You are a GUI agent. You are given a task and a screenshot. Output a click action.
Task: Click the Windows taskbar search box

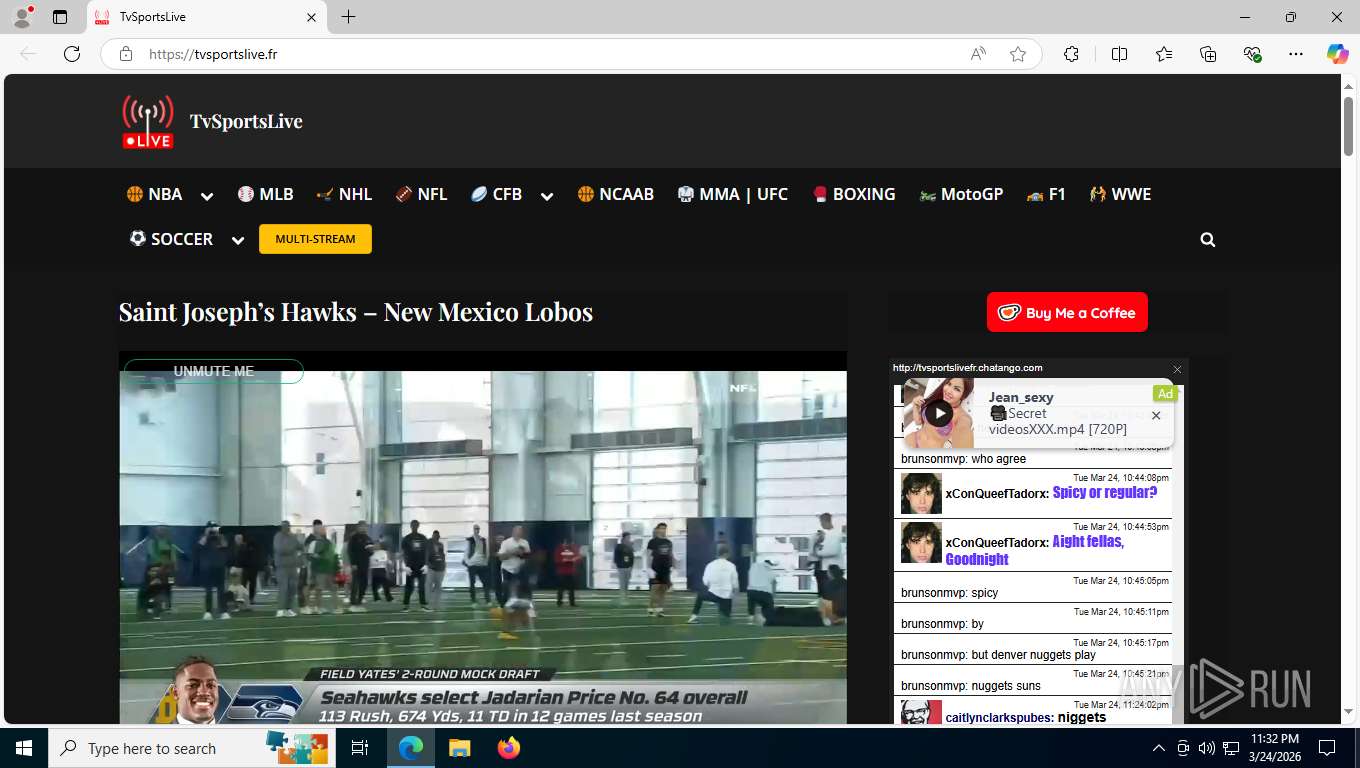[192, 748]
